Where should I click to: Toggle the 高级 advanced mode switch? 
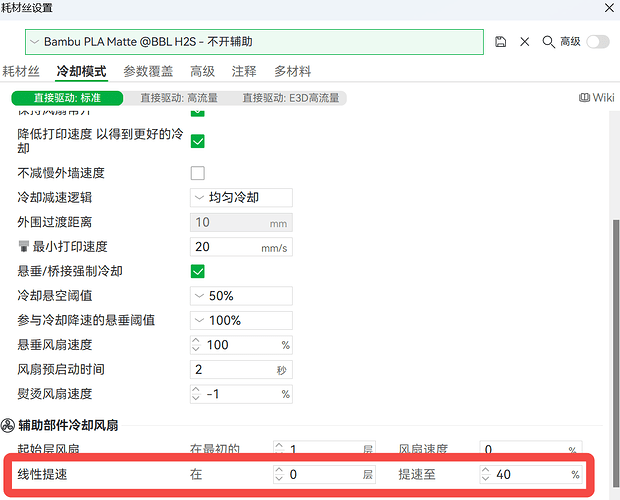[598, 42]
